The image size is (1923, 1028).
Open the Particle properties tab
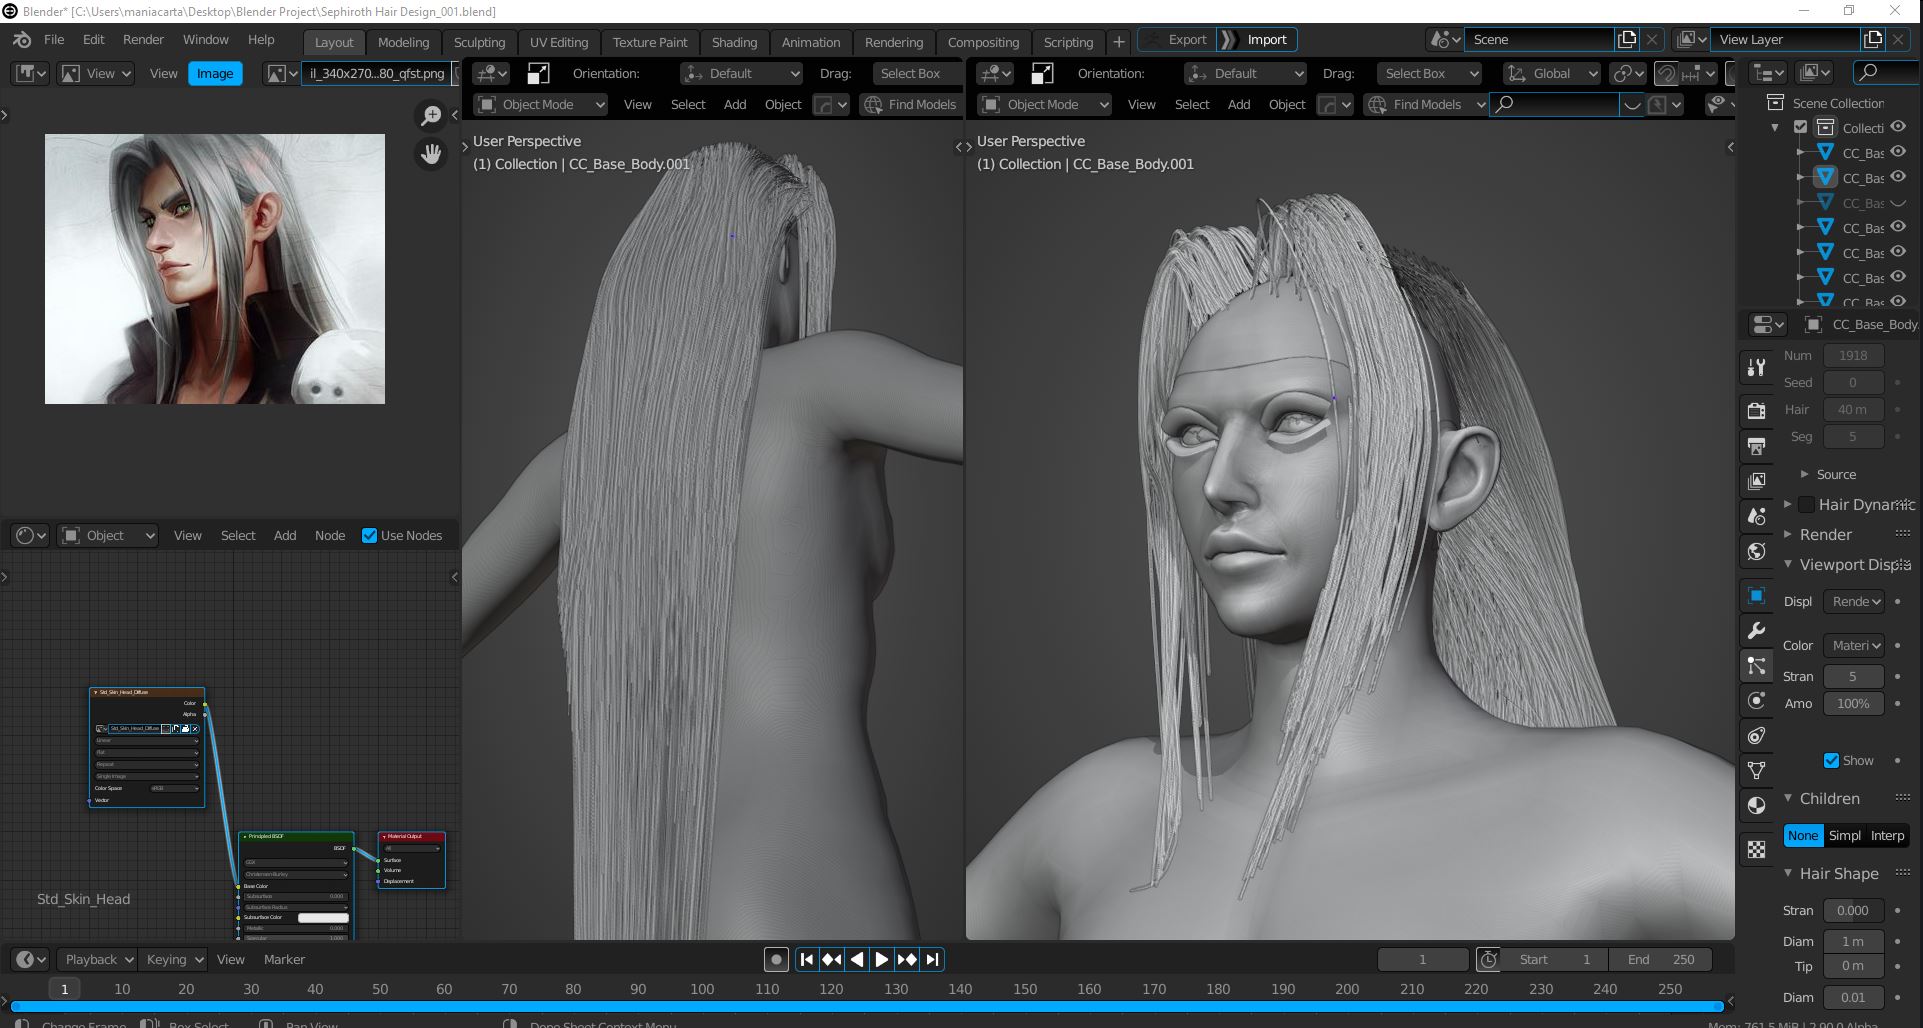tap(1756, 666)
